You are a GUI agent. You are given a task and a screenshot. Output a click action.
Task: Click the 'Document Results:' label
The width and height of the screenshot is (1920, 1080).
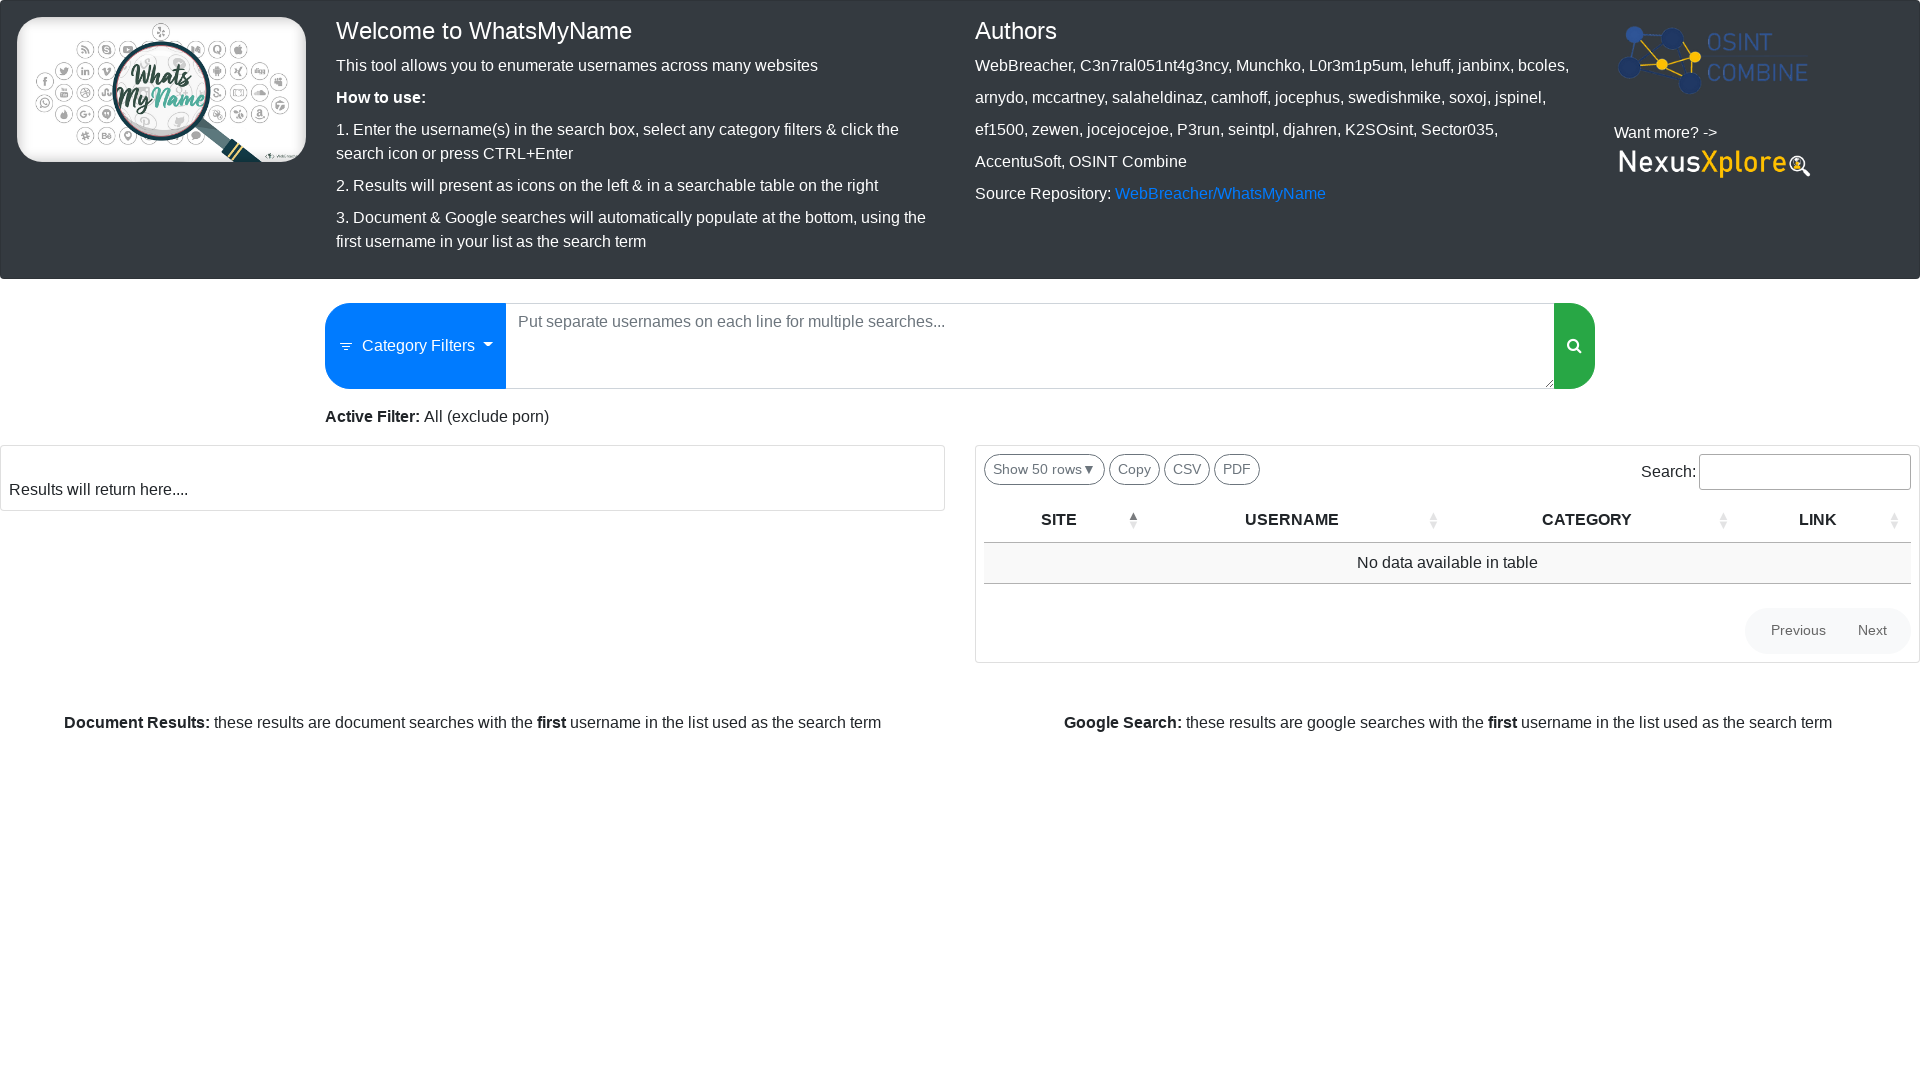[x=137, y=723]
